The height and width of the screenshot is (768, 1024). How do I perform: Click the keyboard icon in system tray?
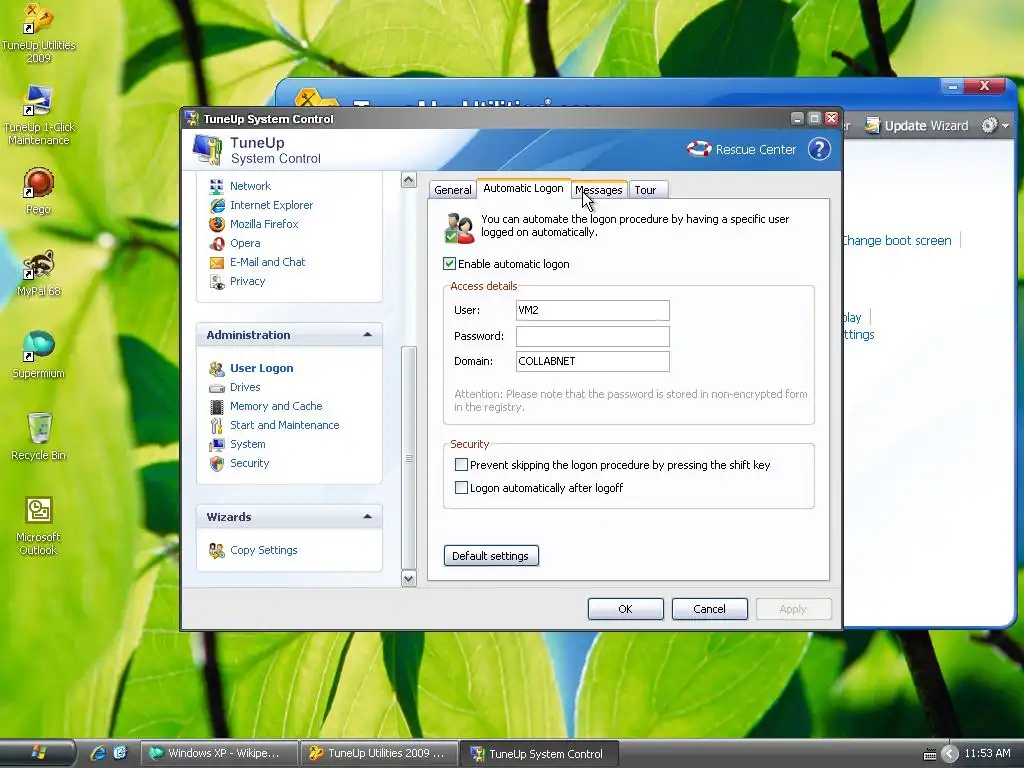[x=930, y=755]
